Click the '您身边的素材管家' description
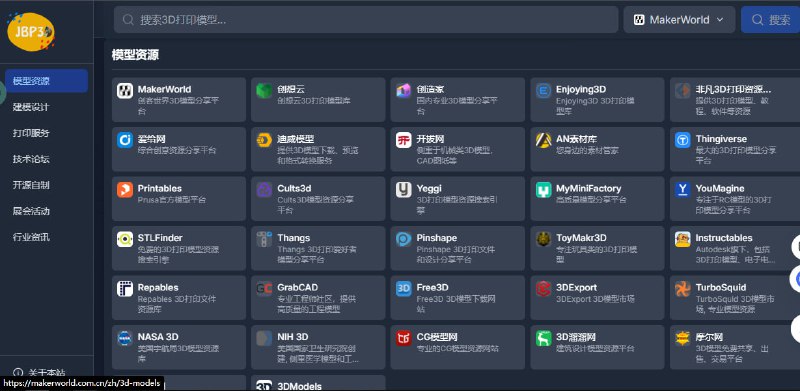800x391 pixels. pyautogui.click(x=587, y=151)
